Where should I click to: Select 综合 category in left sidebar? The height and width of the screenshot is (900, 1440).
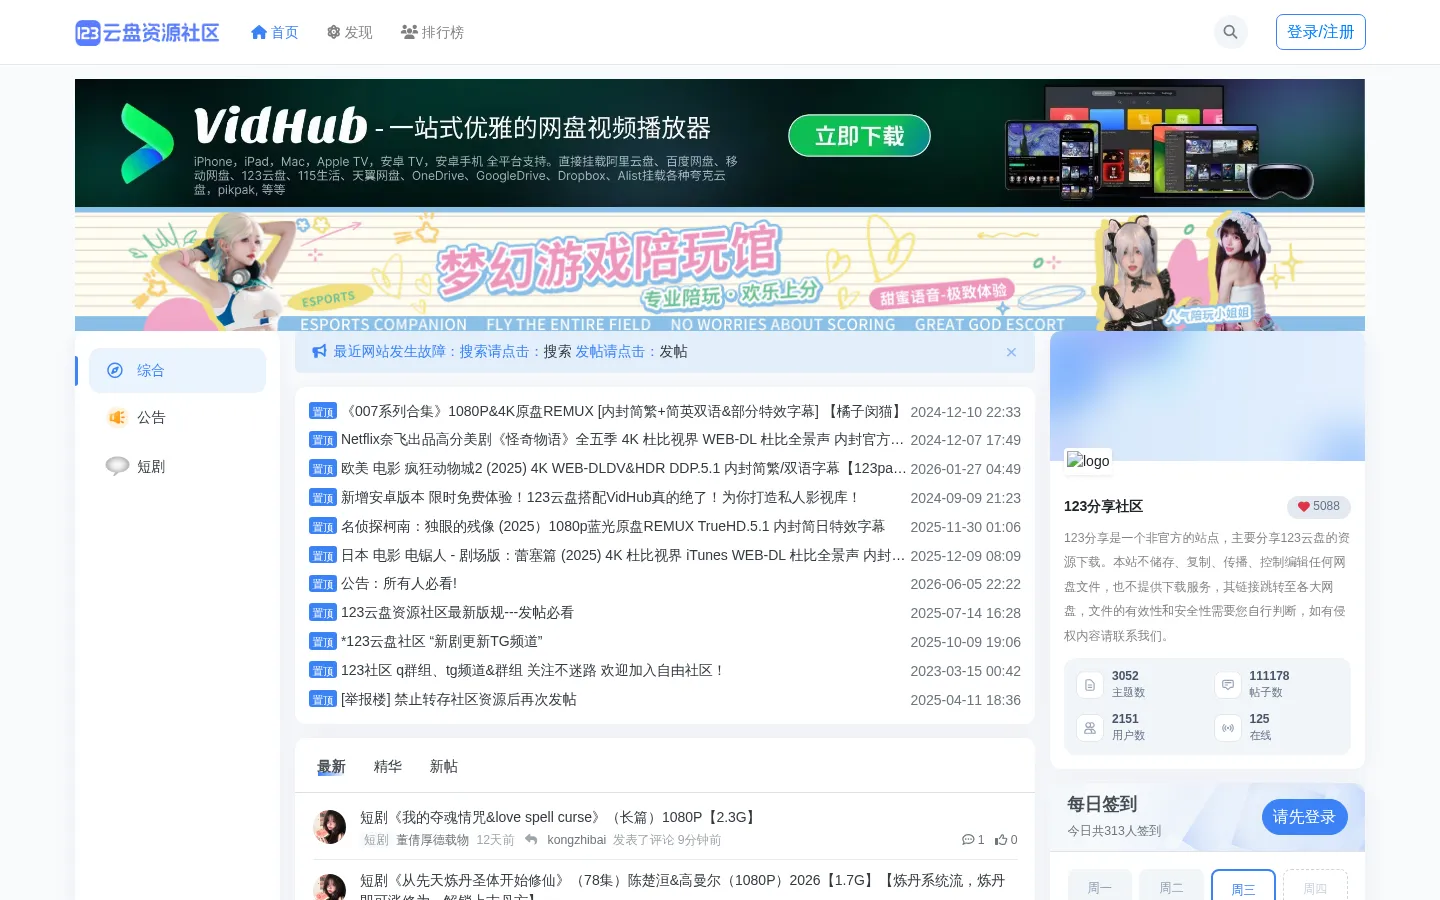(178, 370)
